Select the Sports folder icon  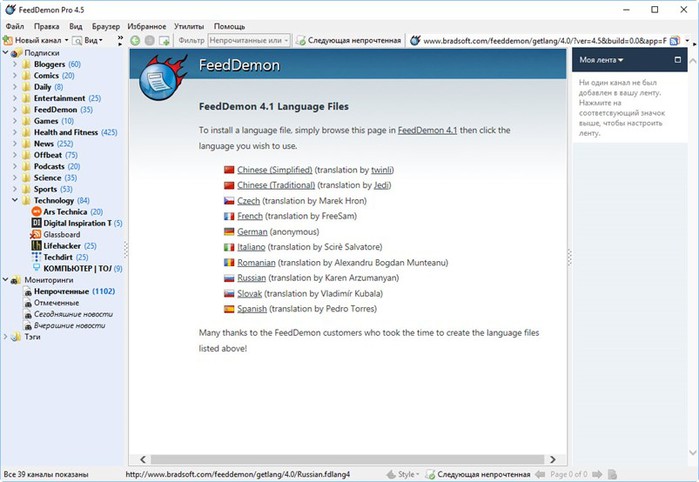click(x=26, y=189)
